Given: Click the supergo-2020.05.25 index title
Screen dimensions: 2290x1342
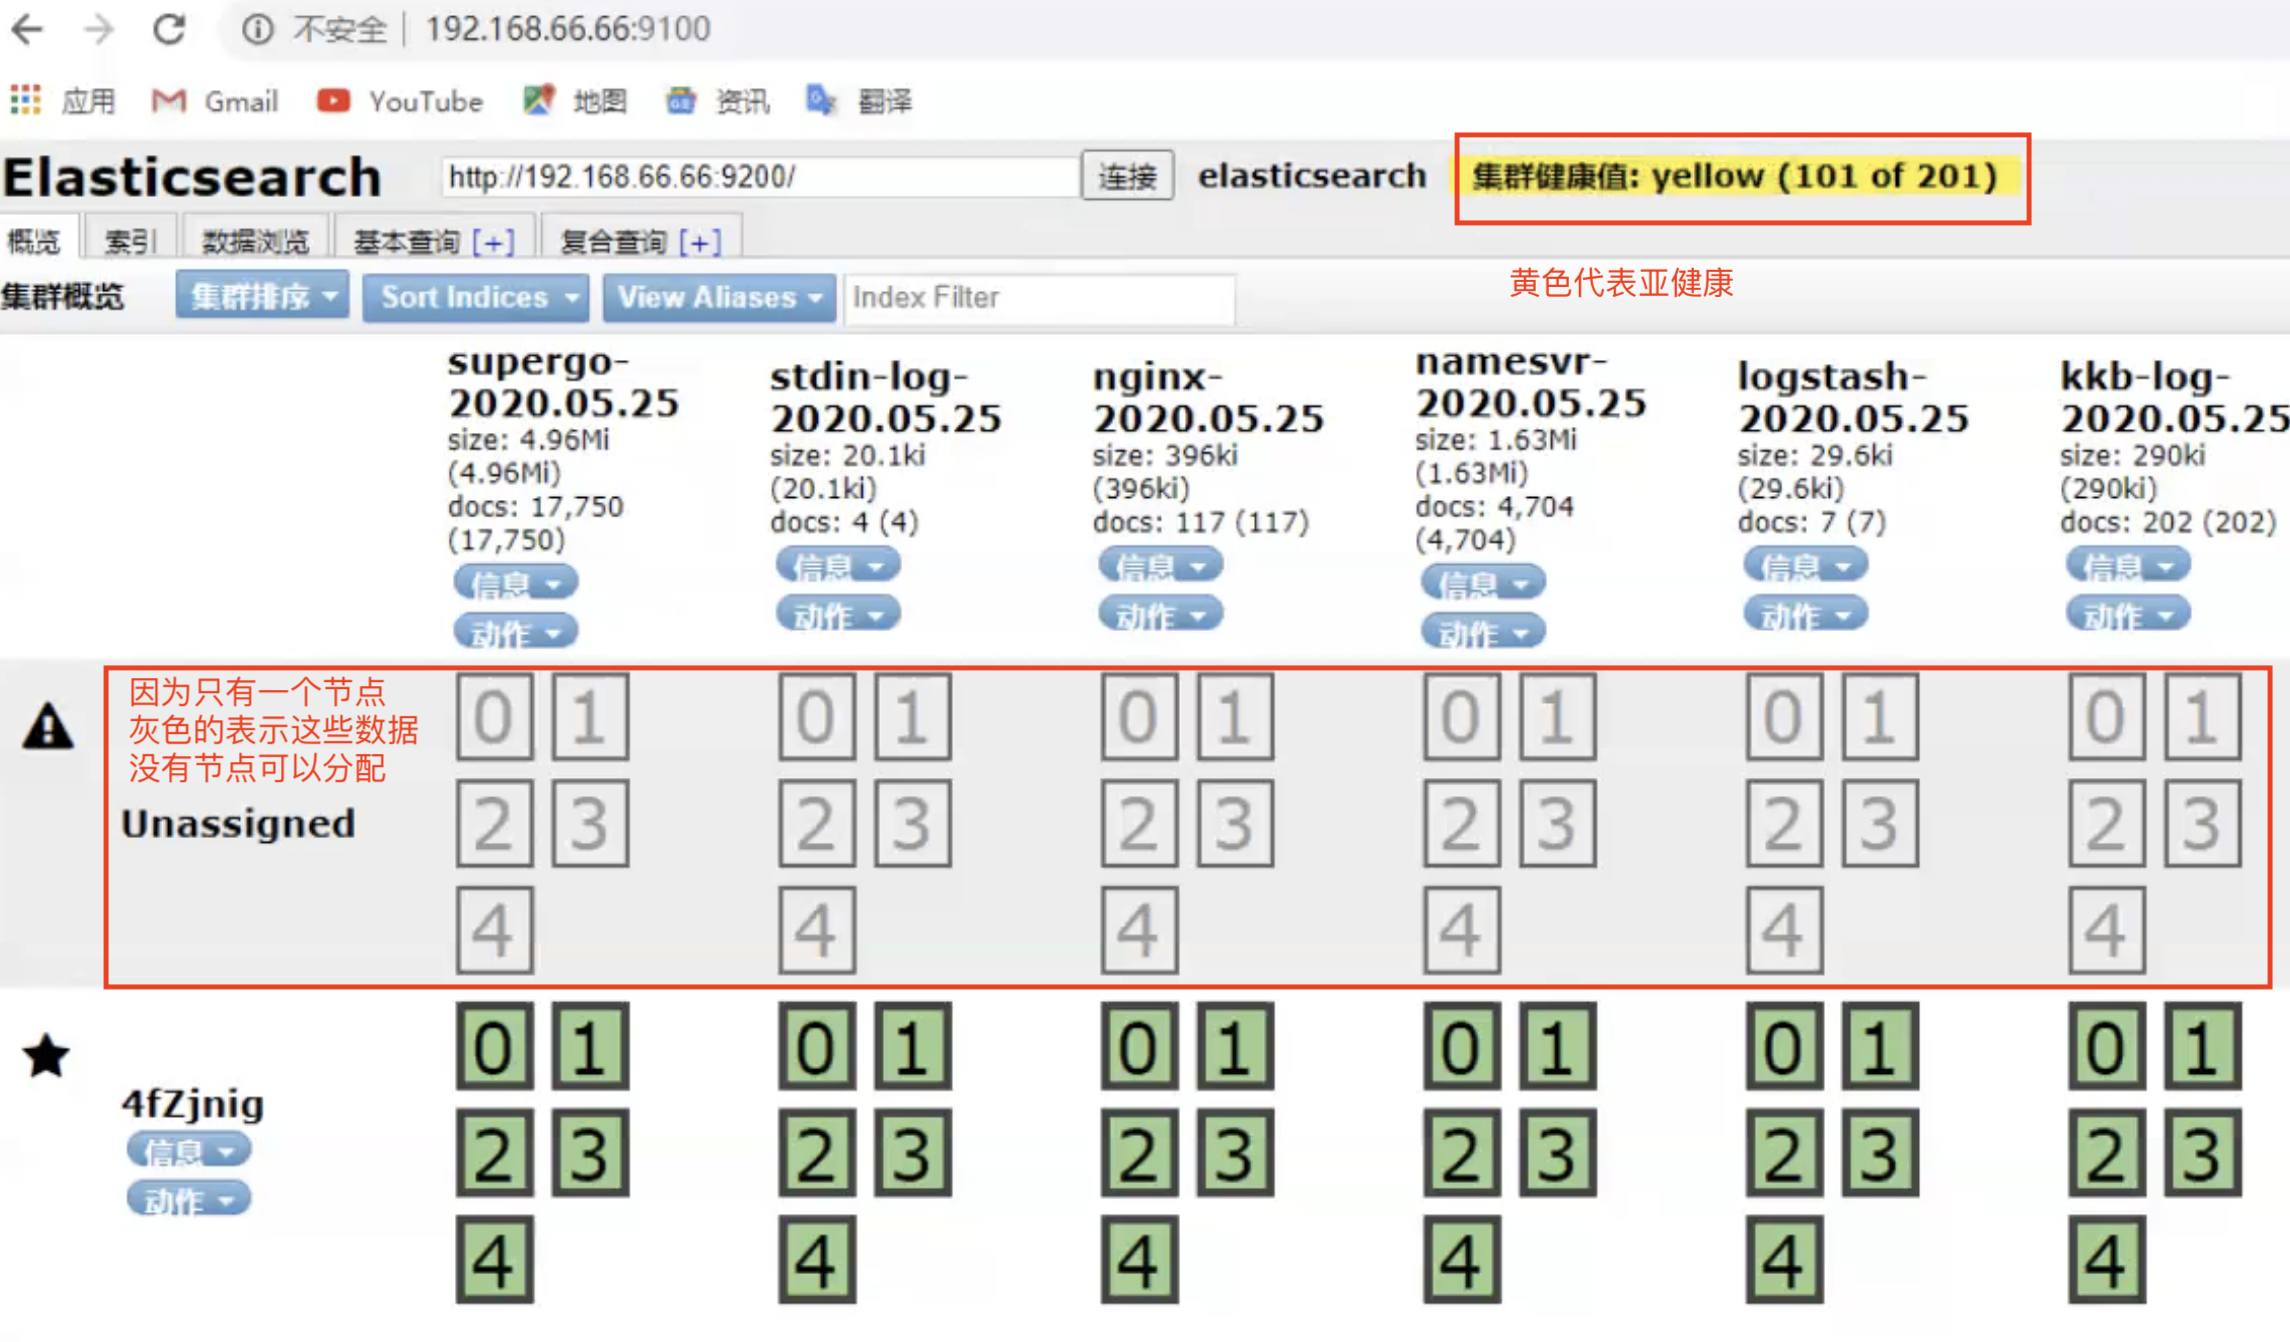Looking at the screenshot, I should 563,382.
